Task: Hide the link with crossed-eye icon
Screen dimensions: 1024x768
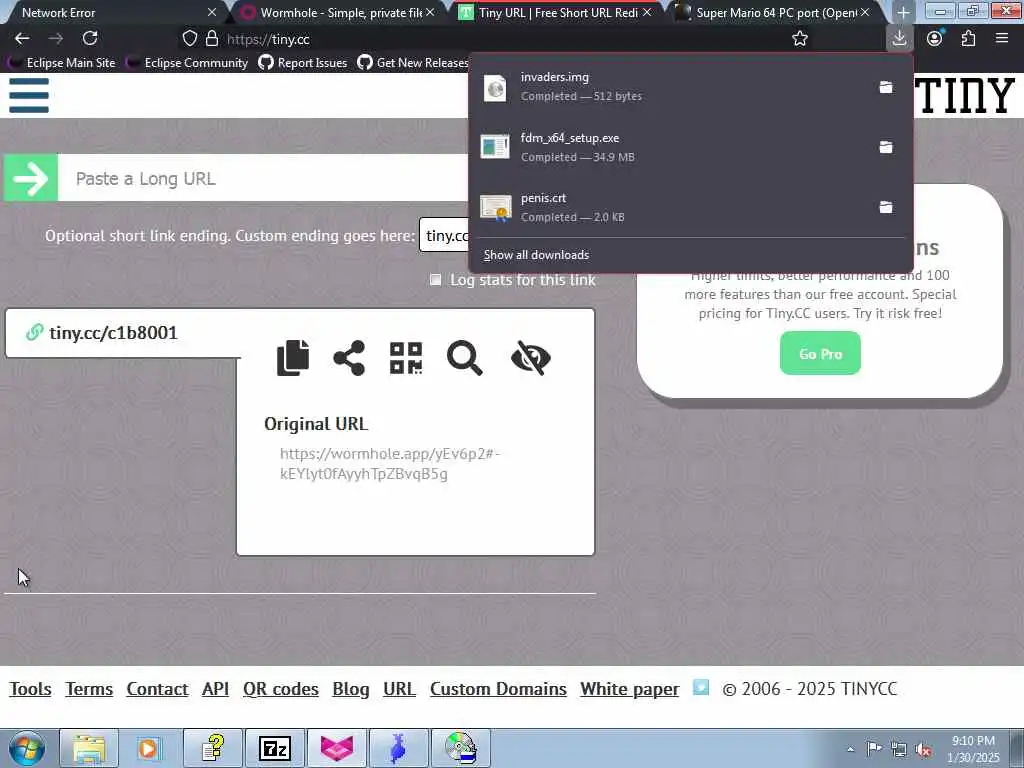Action: click(x=530, y=358)
